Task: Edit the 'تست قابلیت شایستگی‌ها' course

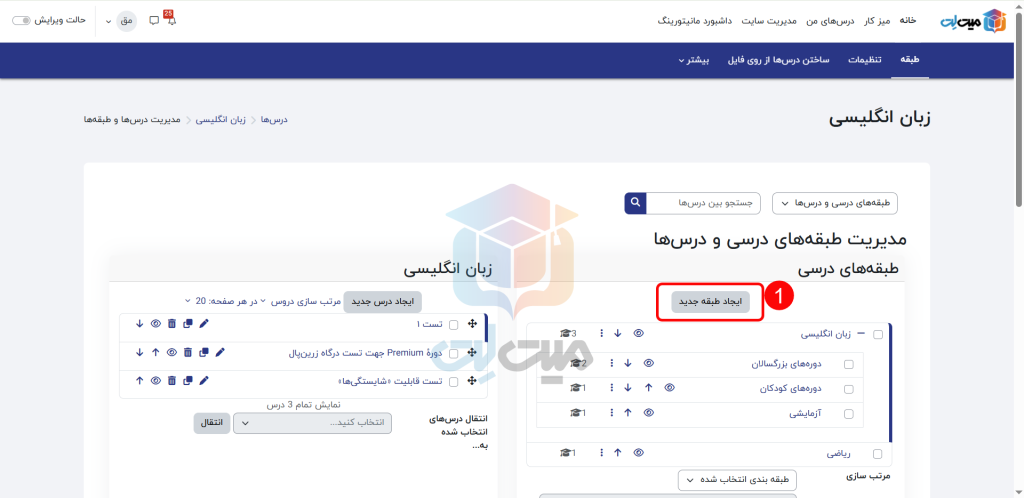Action: point(204,381)
